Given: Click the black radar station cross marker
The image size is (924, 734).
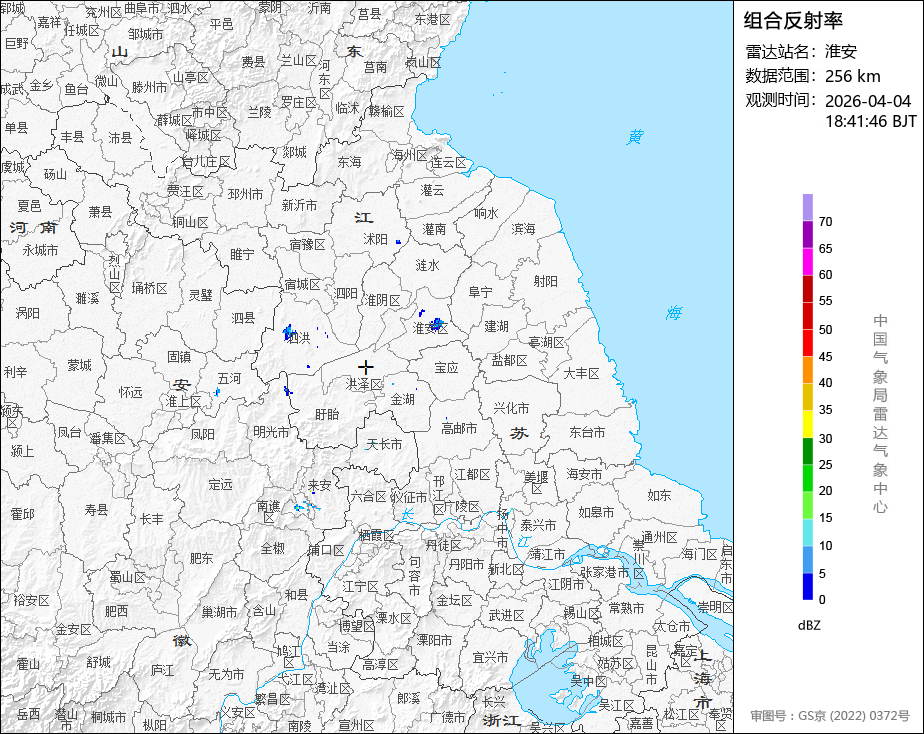Looking at the screenshot, I should coord(365,367).
